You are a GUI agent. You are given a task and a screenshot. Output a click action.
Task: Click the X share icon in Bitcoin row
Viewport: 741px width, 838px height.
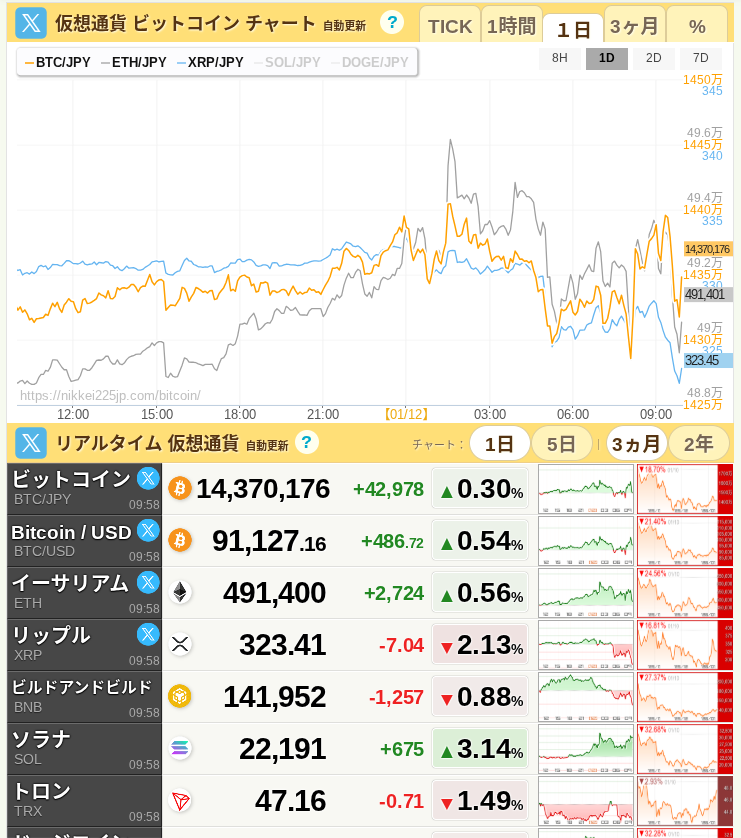click(148, 478)
